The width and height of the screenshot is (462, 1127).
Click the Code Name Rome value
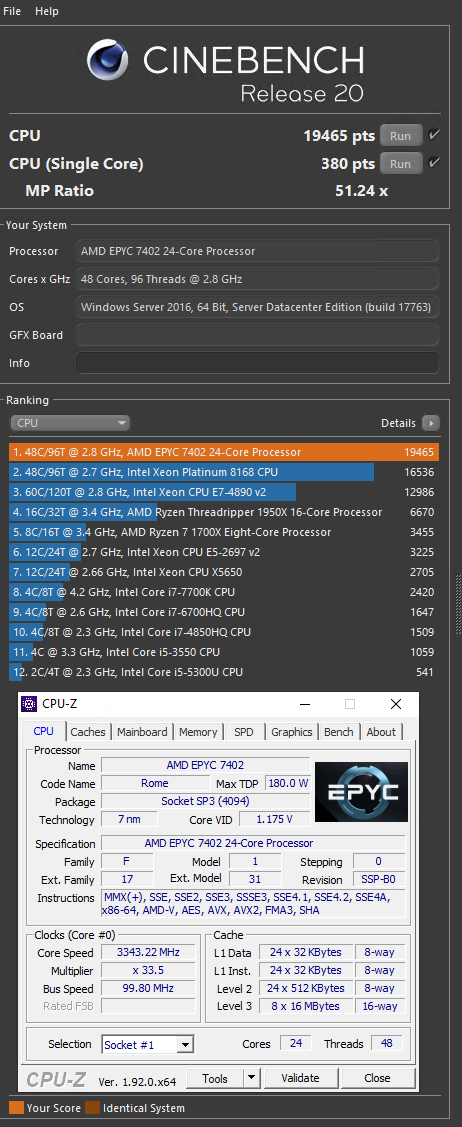155,783
